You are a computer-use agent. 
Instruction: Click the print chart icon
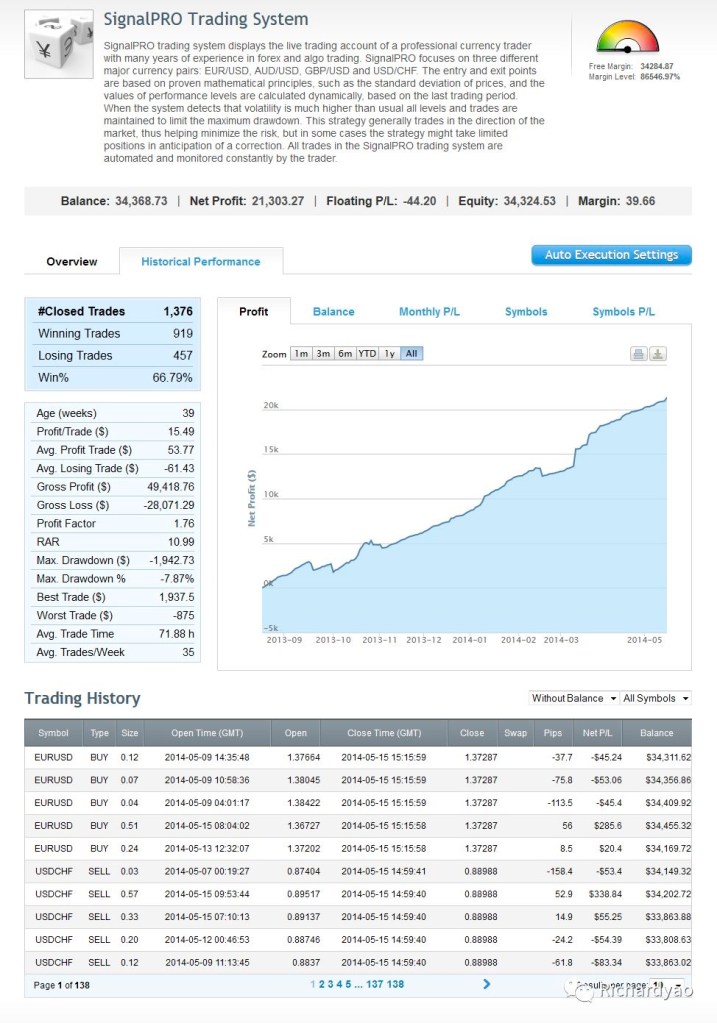click(638, 354)
